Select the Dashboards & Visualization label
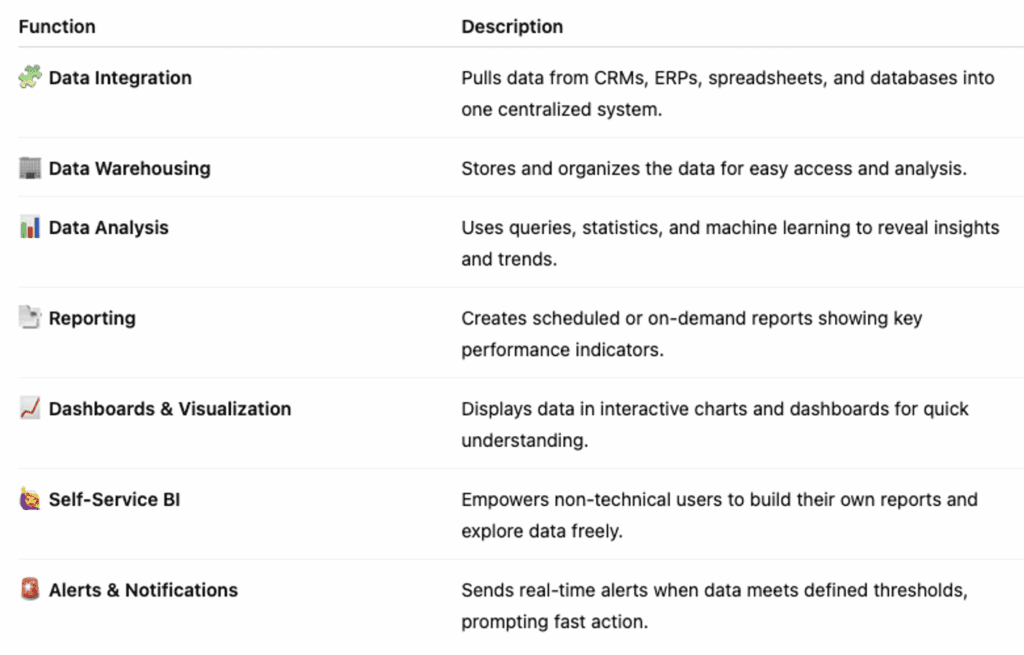The image size is (1024, 655). click(170, 409)
